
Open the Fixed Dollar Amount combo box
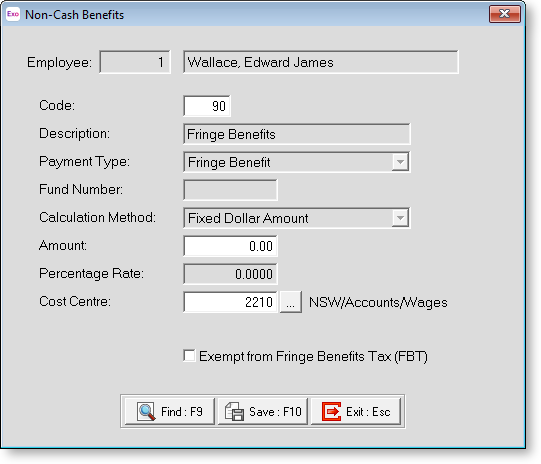coord(297,218)
